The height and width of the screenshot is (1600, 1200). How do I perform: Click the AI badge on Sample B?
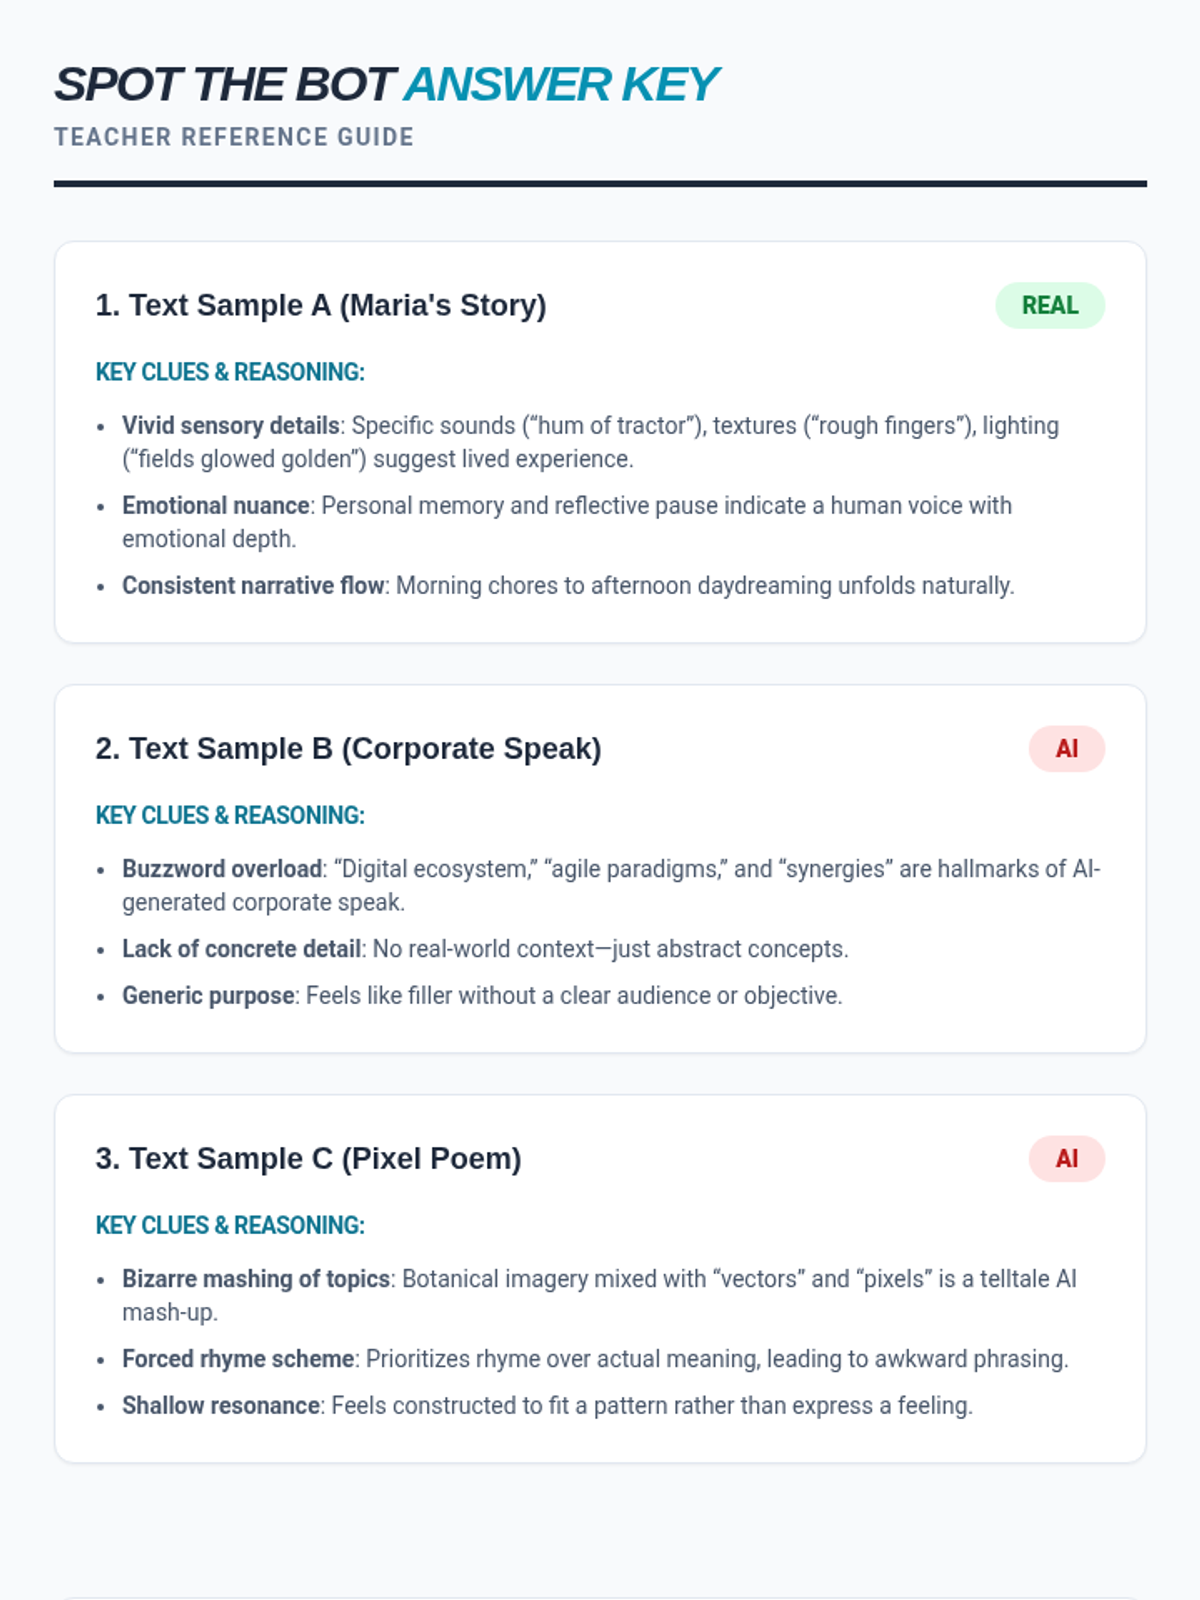pos(1066,748)
